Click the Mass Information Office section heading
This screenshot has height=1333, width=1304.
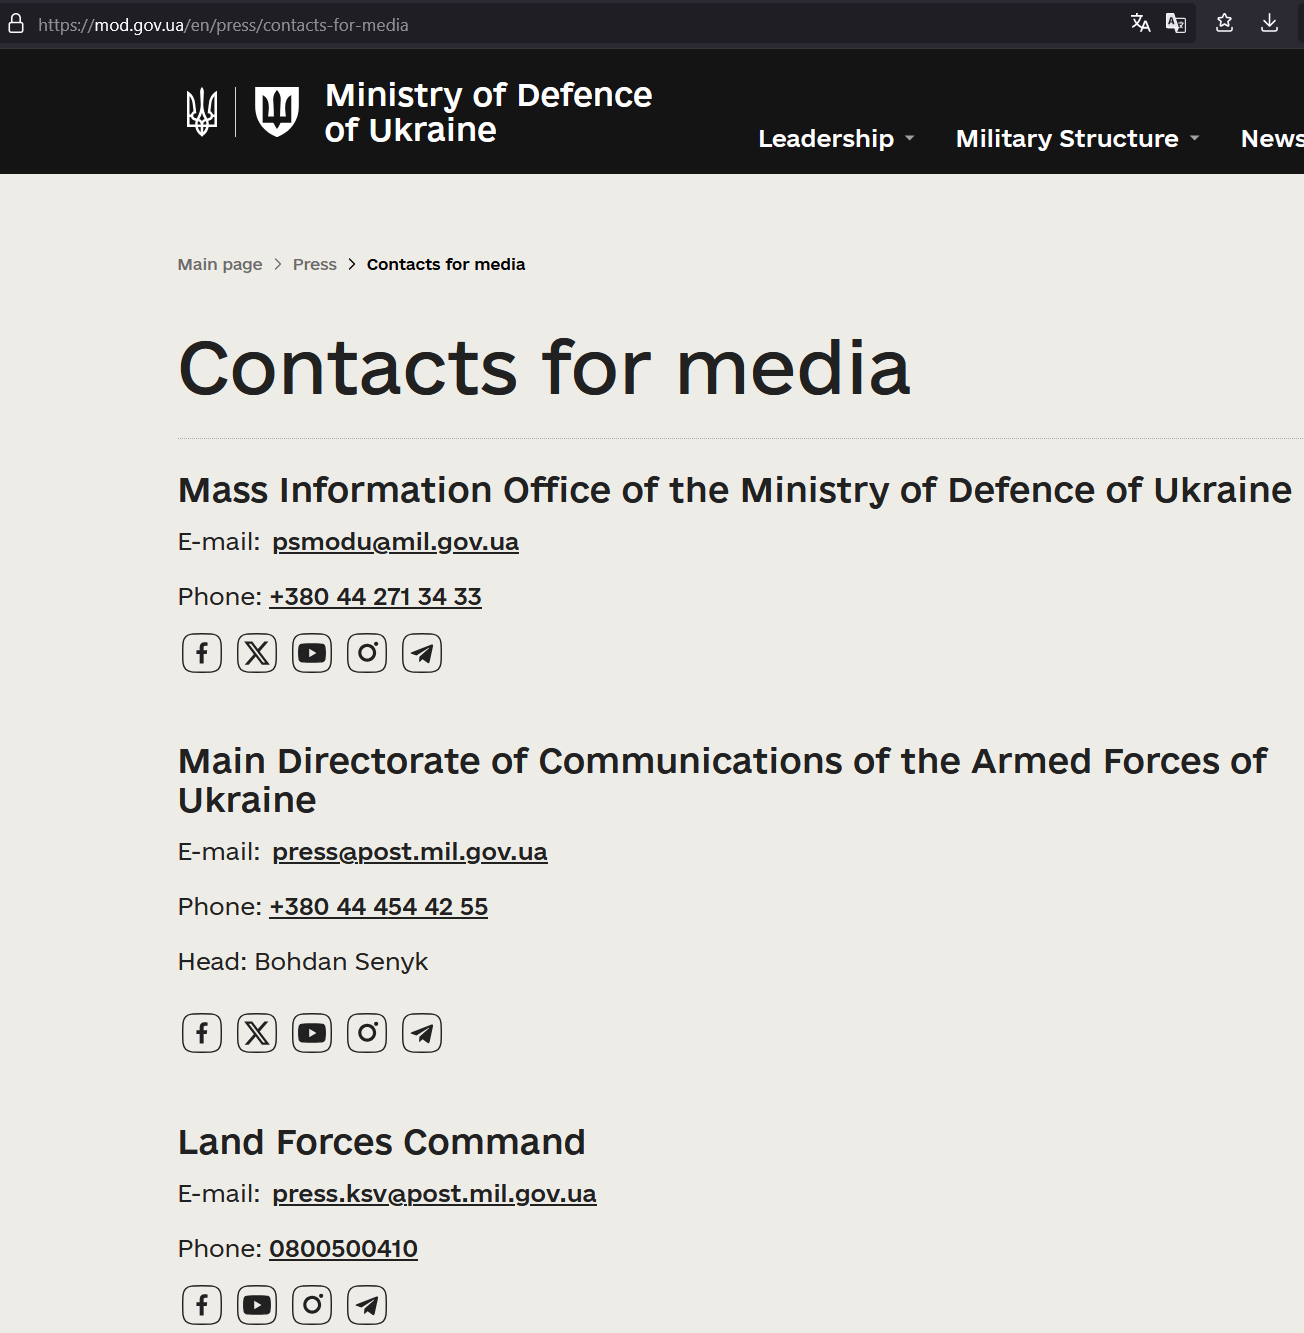click(x=735, y=490)
